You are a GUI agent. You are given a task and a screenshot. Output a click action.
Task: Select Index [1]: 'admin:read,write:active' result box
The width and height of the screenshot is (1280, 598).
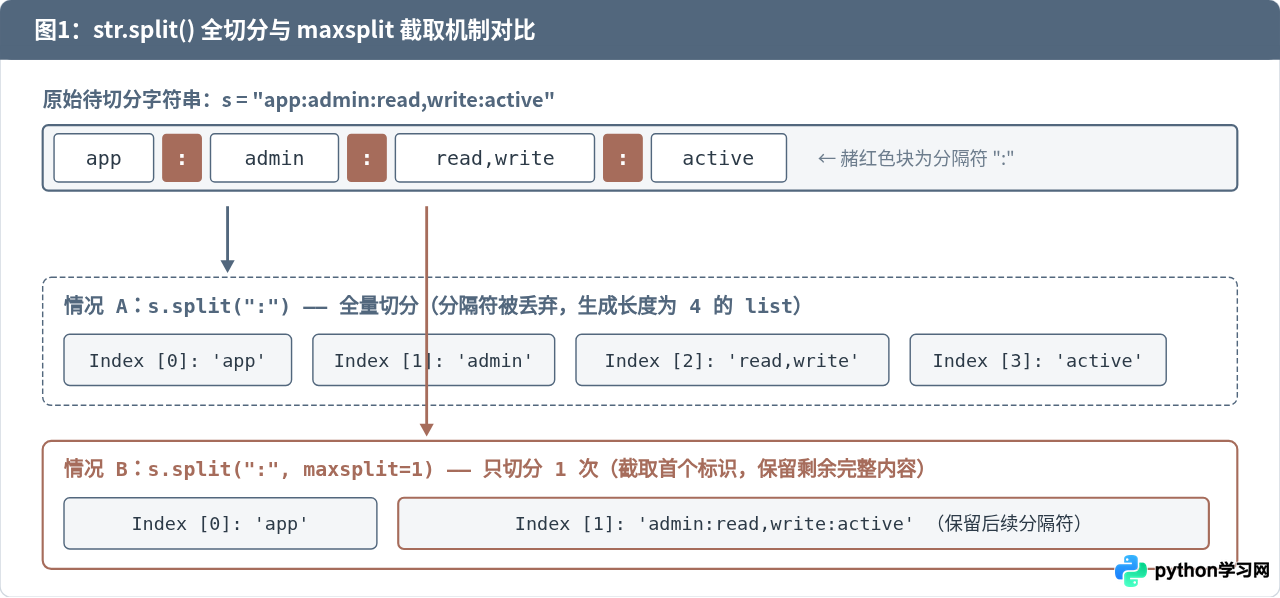tap(803, 523)
